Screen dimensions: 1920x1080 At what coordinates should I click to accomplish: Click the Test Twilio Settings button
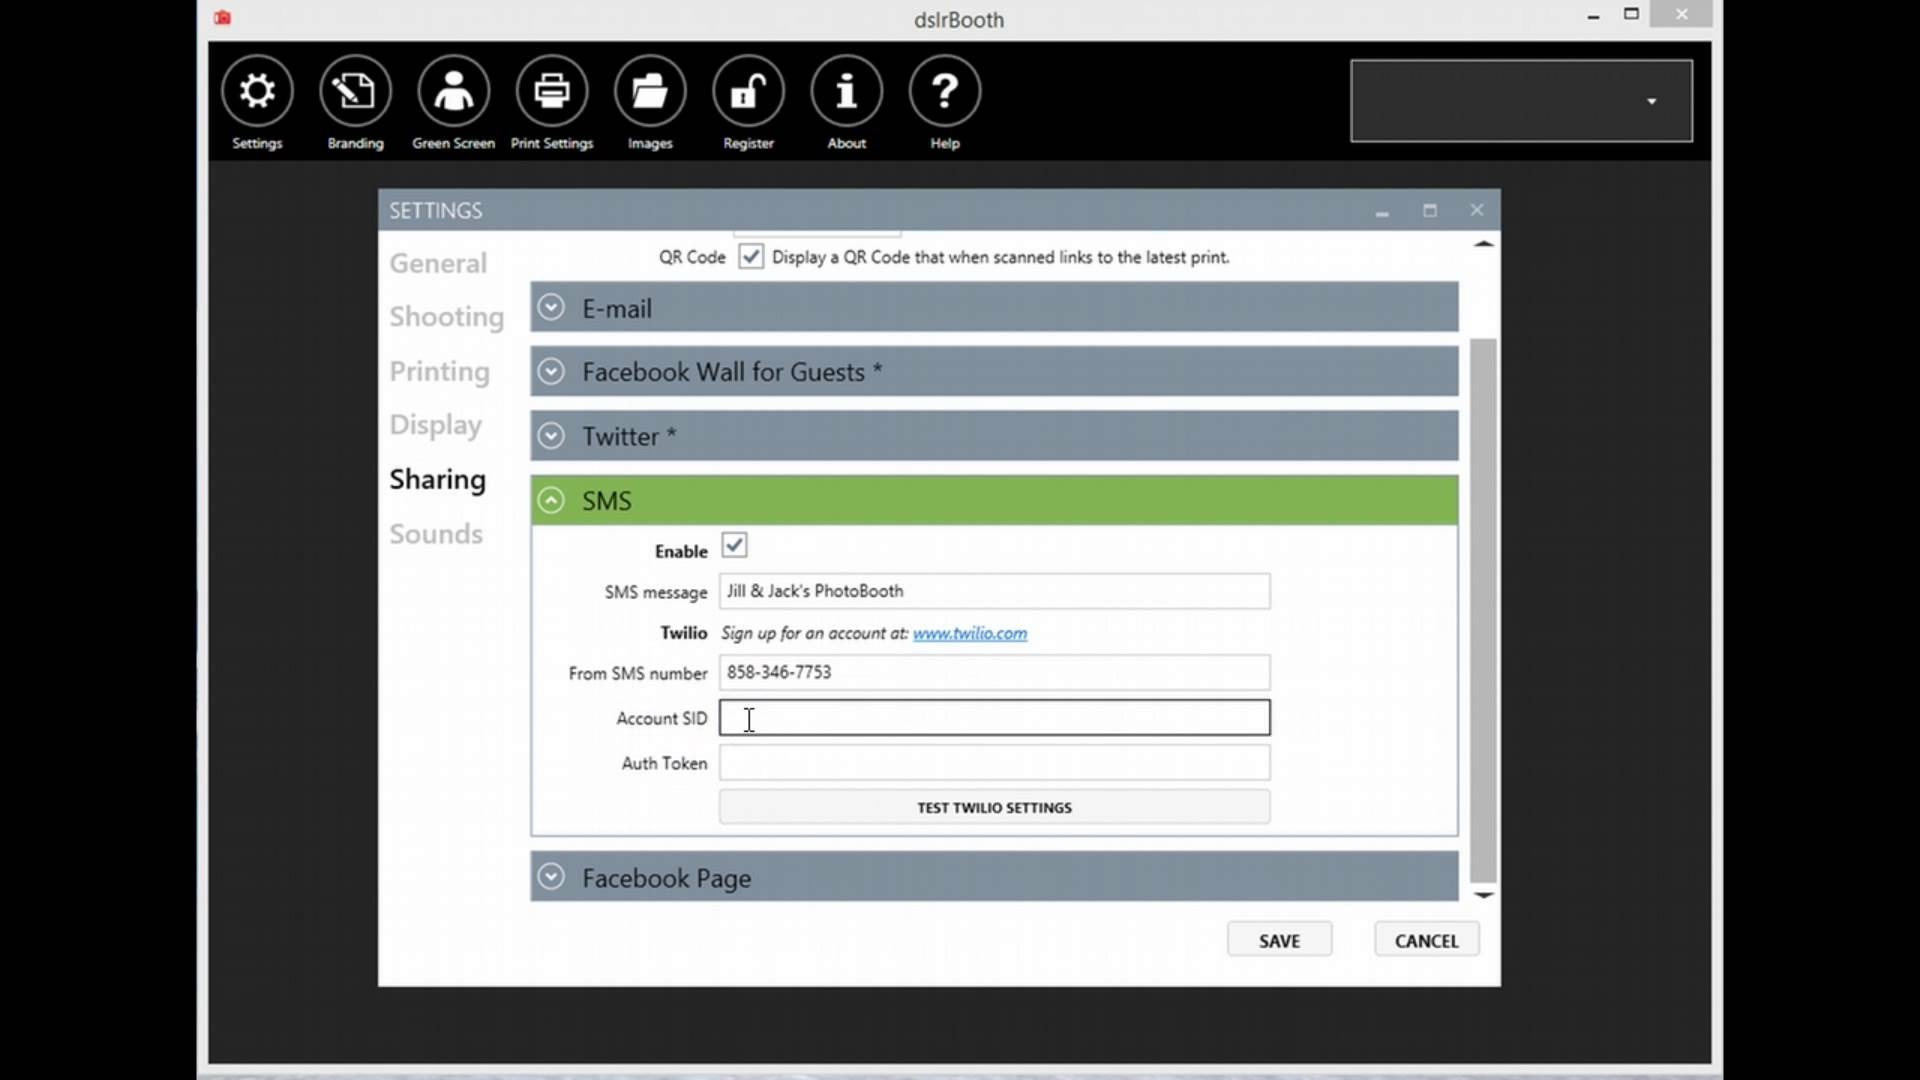coord(994,807)
